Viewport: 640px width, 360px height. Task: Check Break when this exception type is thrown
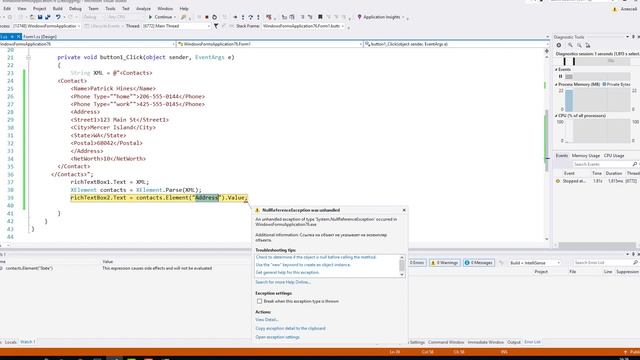click(x=259, y=301)
